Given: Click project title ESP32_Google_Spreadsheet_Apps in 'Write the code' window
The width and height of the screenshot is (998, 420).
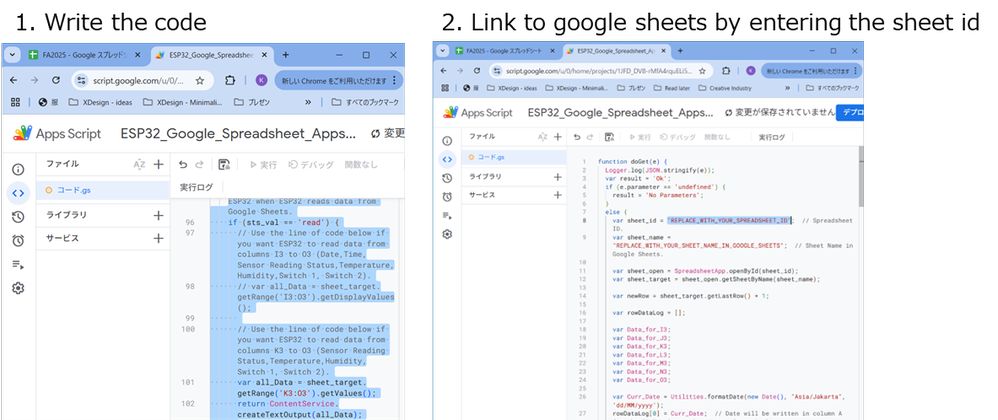Looking at the screenshot, I should pos(238,134).
